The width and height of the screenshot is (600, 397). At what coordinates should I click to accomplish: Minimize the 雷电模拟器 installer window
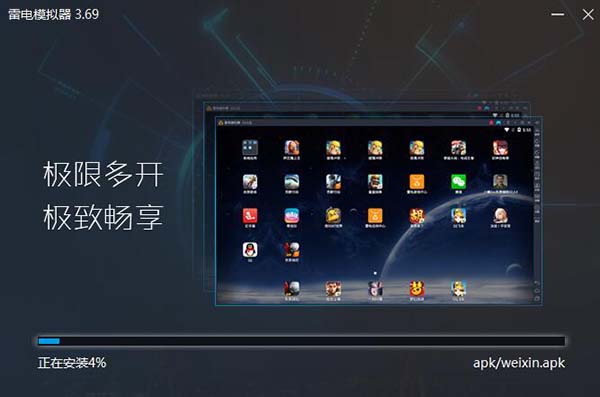pos(558,15)
